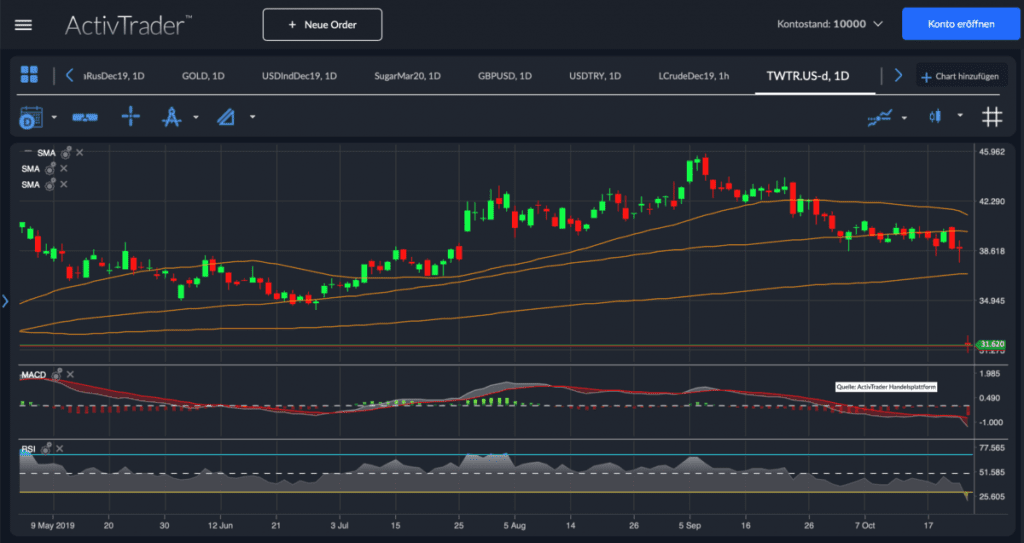Switch to the USDIndDec19, 1D tab
Viewport: 1024px width, 543px height.
(x=299, y=76)
